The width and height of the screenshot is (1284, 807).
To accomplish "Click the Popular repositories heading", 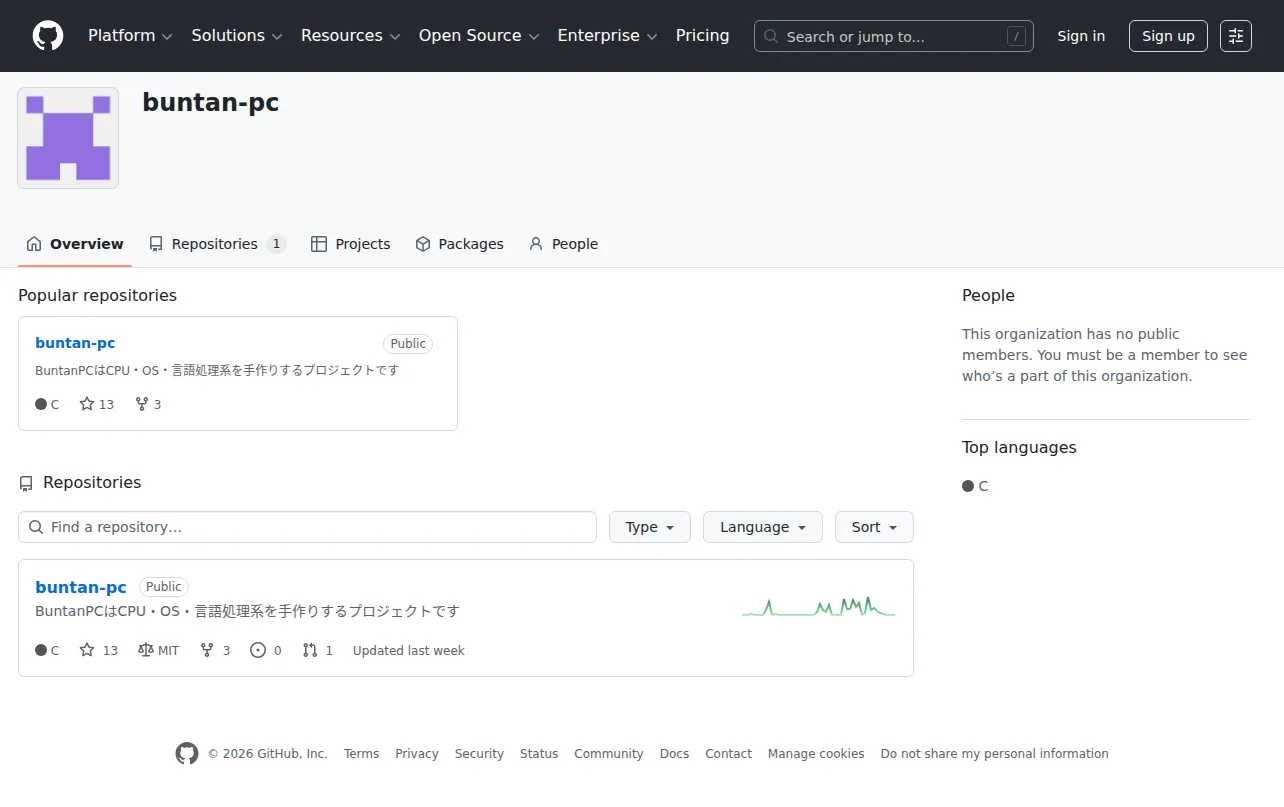I will coord(97,295).
